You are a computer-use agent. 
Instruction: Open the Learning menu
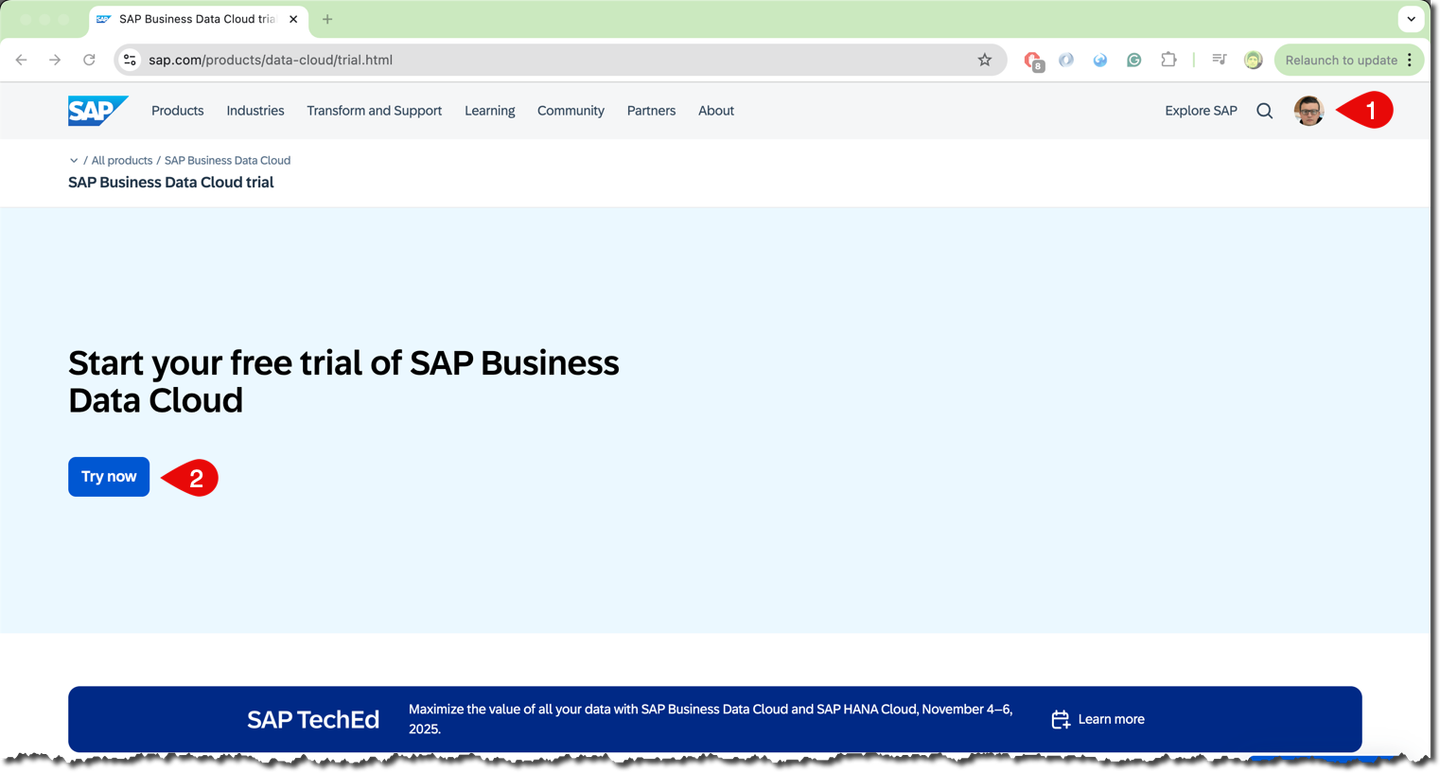(490, 111)
